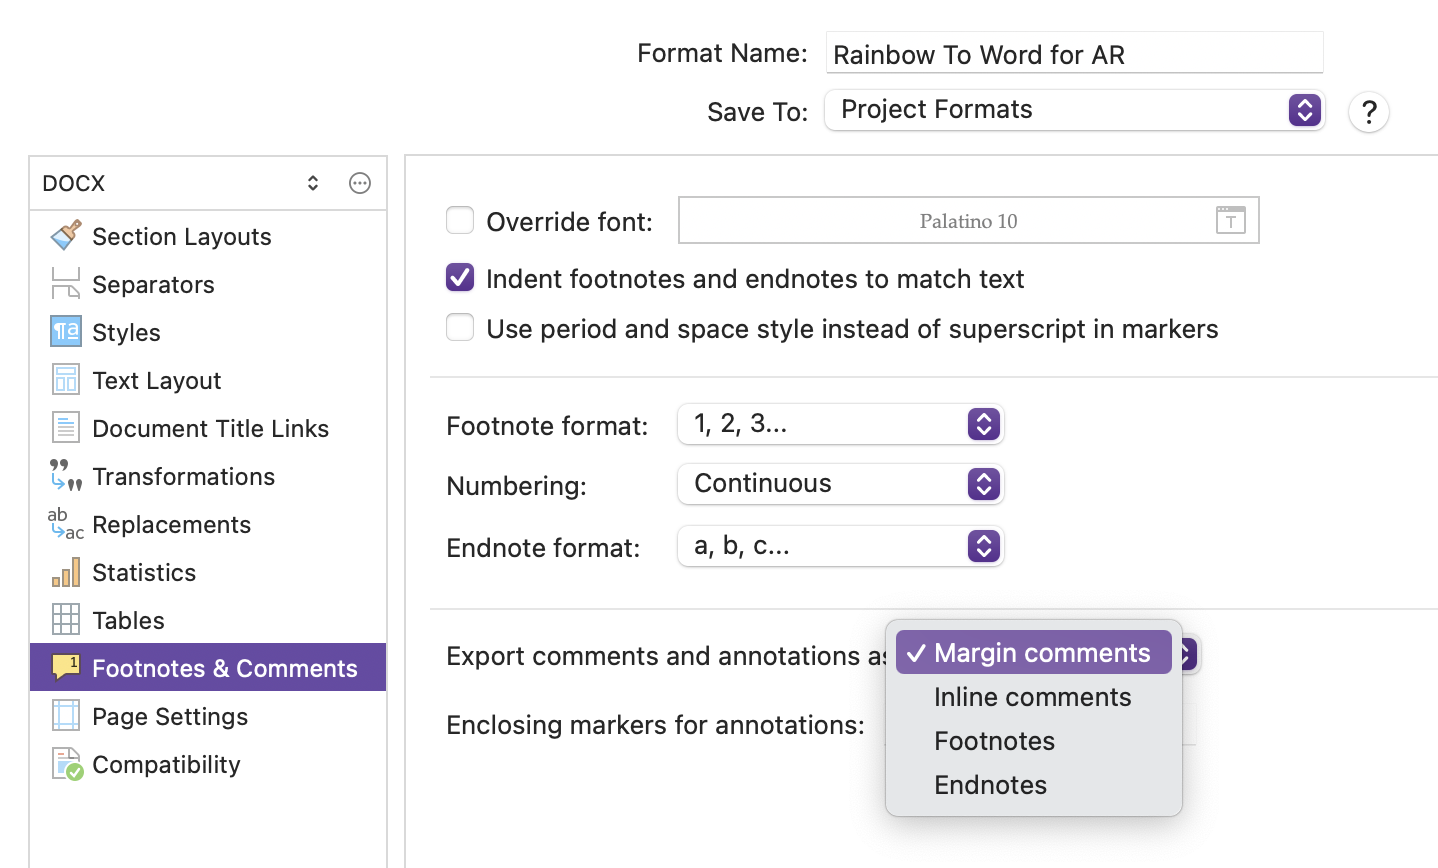The height and width of the screenshot is (868, 1438).
Task: Enable the Override font checkbox
Action: pos(460,220)
